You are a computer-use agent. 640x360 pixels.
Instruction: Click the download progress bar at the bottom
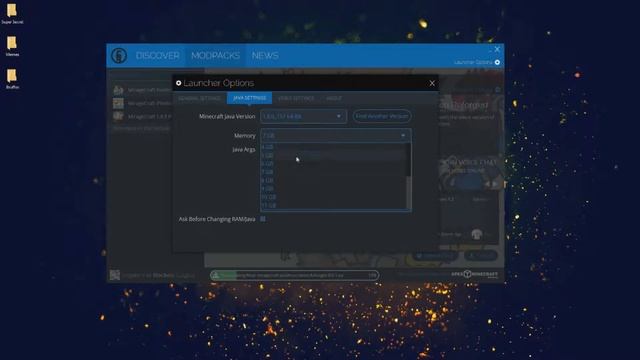(294, 276)
